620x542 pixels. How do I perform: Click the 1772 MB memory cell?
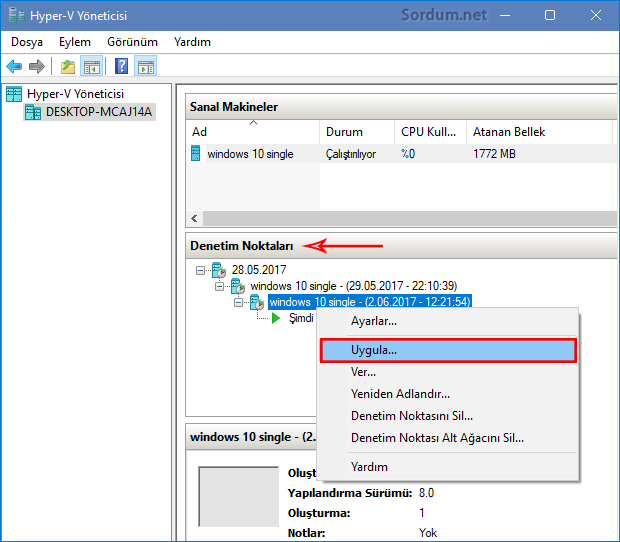point(494,154)
